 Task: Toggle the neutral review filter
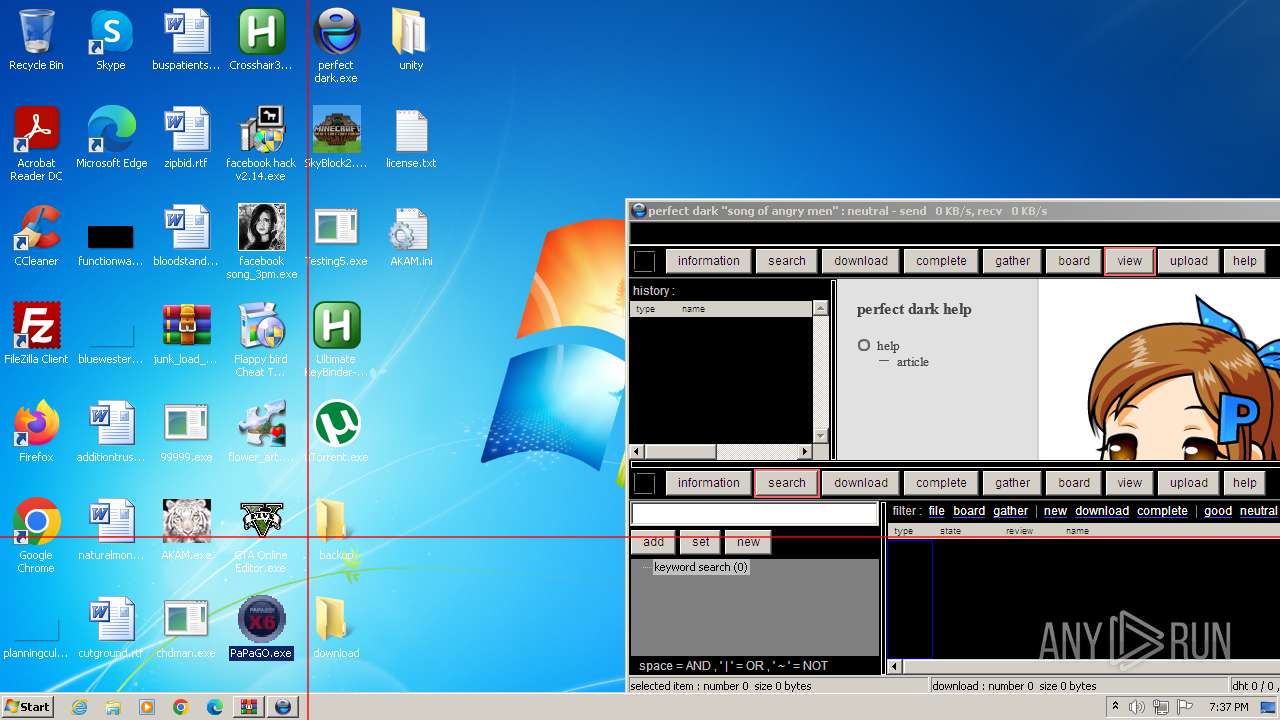[x=1258, y=511]
